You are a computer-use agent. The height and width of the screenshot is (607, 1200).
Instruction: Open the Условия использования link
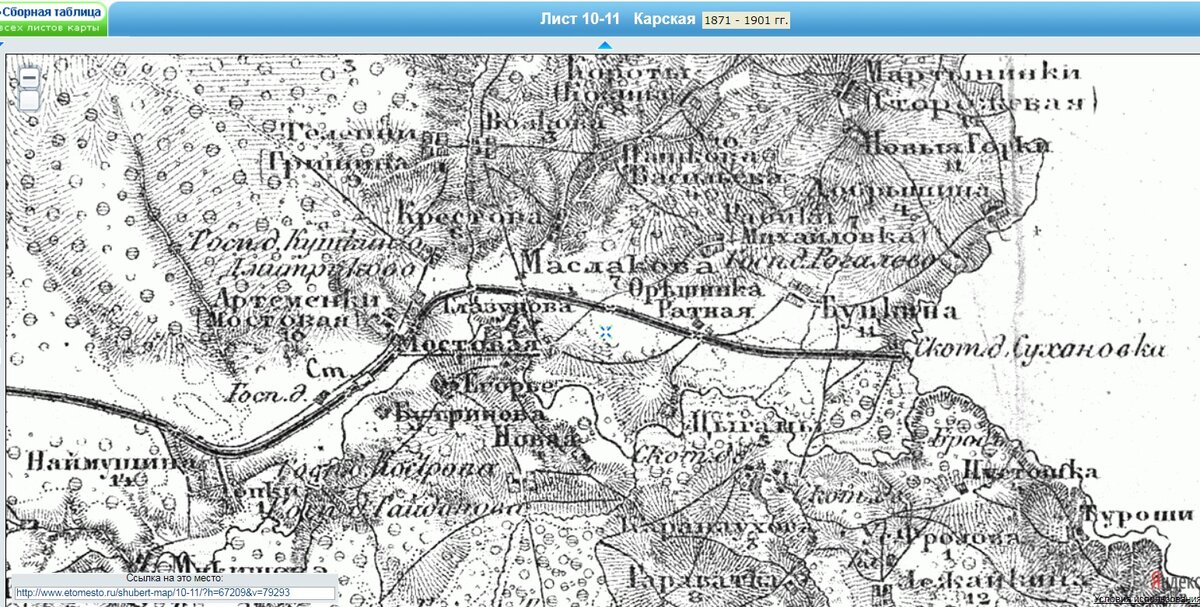pyautogui.click(x=1146, y=600)
